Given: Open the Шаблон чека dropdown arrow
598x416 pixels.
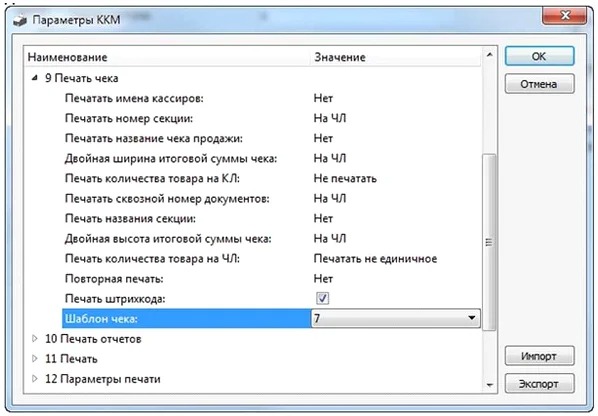Looking at the screenshot, I should [472, 318].
